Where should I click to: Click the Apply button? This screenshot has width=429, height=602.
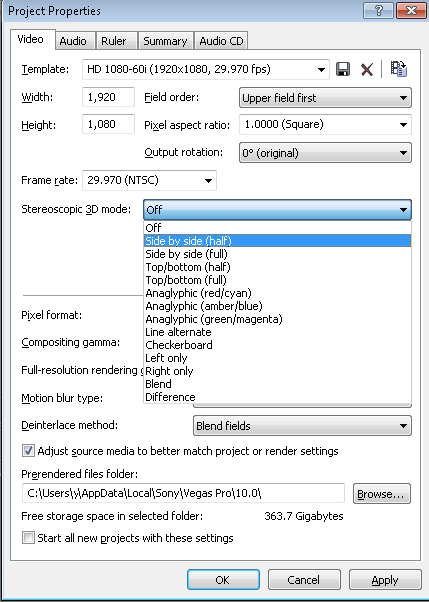click(385, 579)
